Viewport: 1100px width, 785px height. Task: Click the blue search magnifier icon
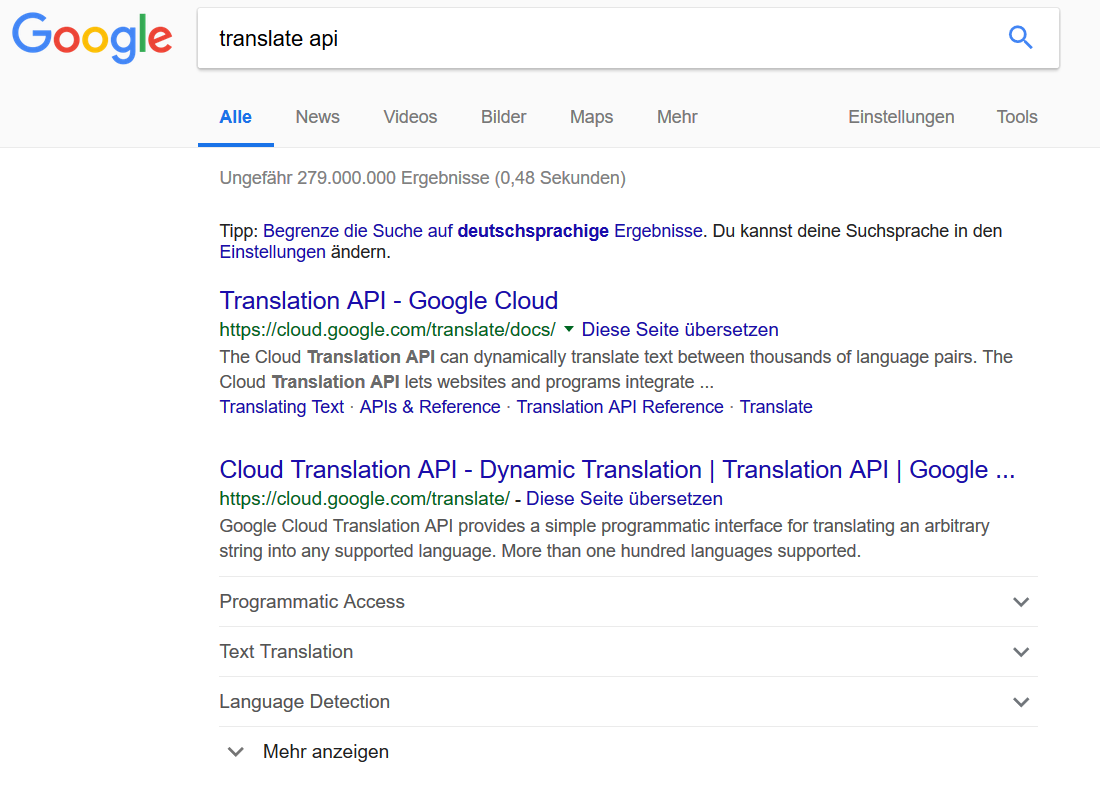tap(1020, 37)
